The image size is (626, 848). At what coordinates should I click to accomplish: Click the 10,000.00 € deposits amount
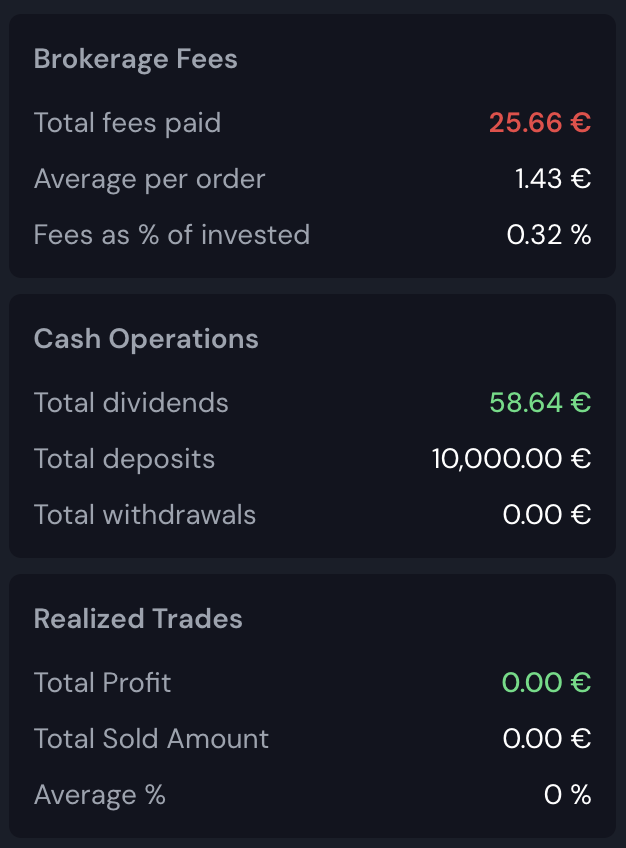click(x=511, y=459)
